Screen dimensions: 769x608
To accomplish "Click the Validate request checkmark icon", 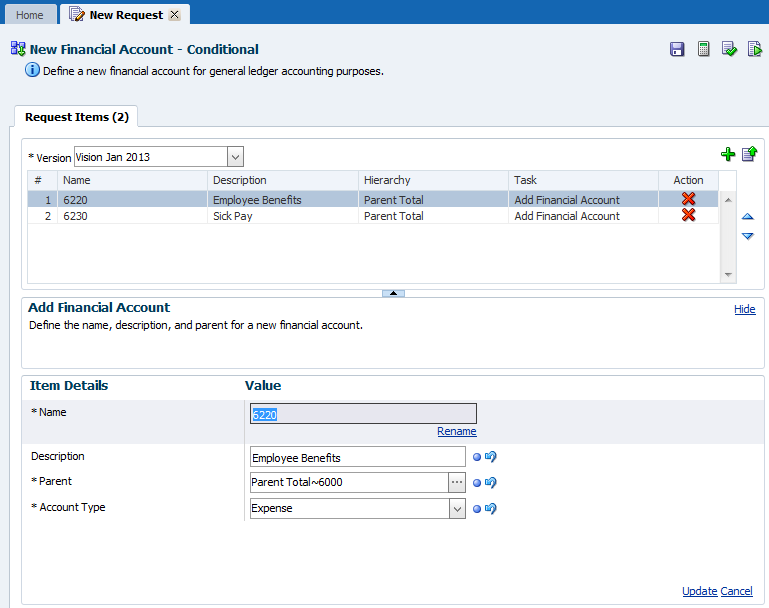I will [730, 49].
